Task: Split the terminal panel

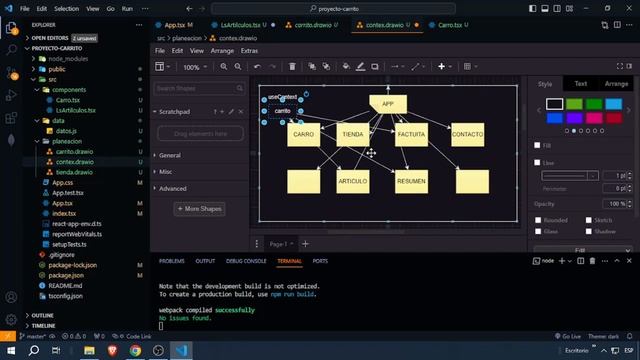Action: pos(580,261)
